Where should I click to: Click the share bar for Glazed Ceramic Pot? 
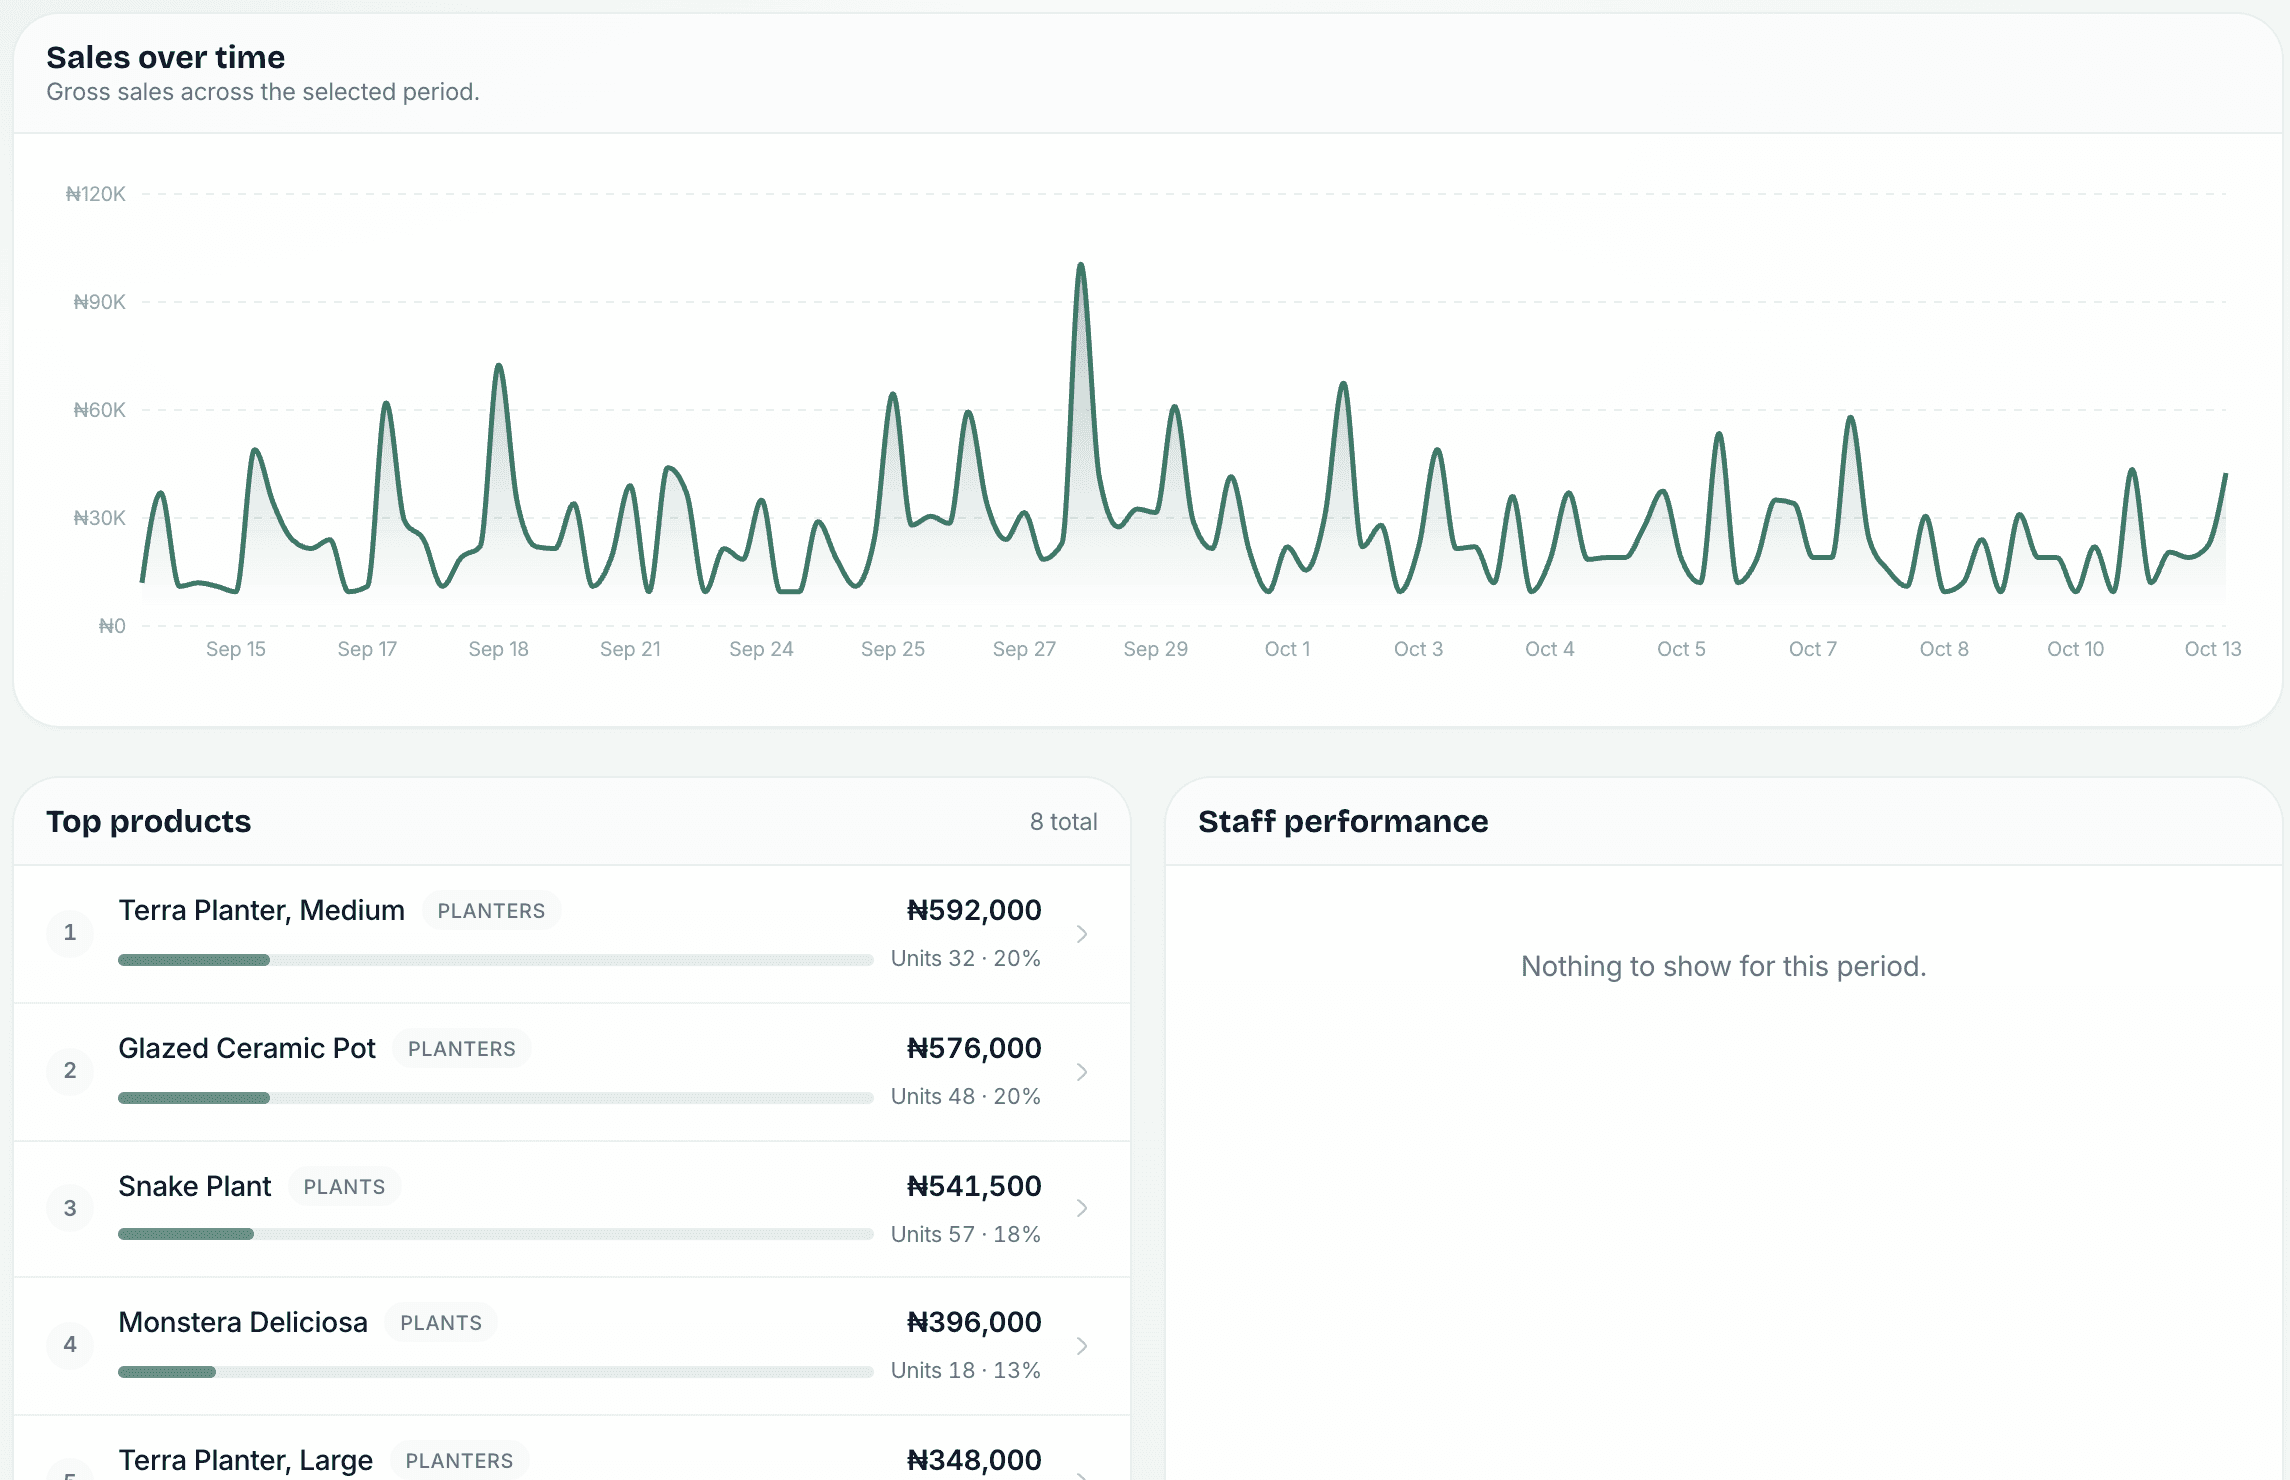coord(496,1098)
